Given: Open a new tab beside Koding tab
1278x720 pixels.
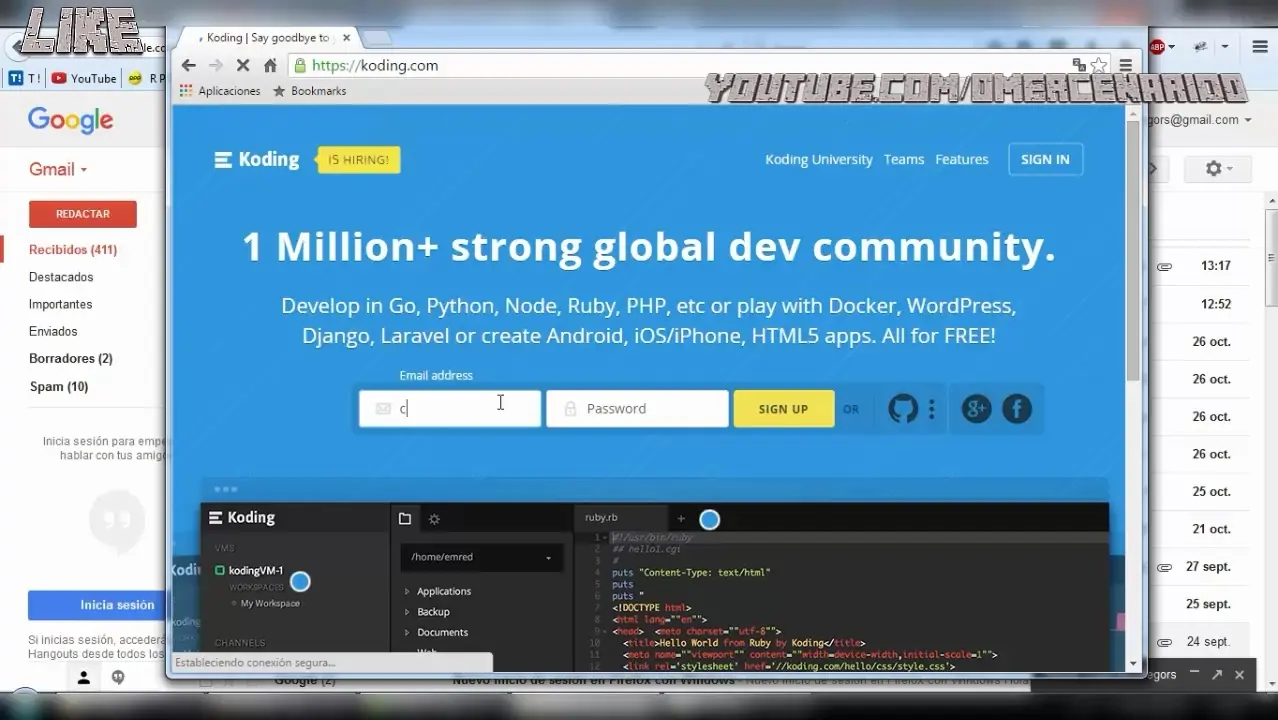Looking at the screenshot, I should pyautogui.click(x=376, y=38).
